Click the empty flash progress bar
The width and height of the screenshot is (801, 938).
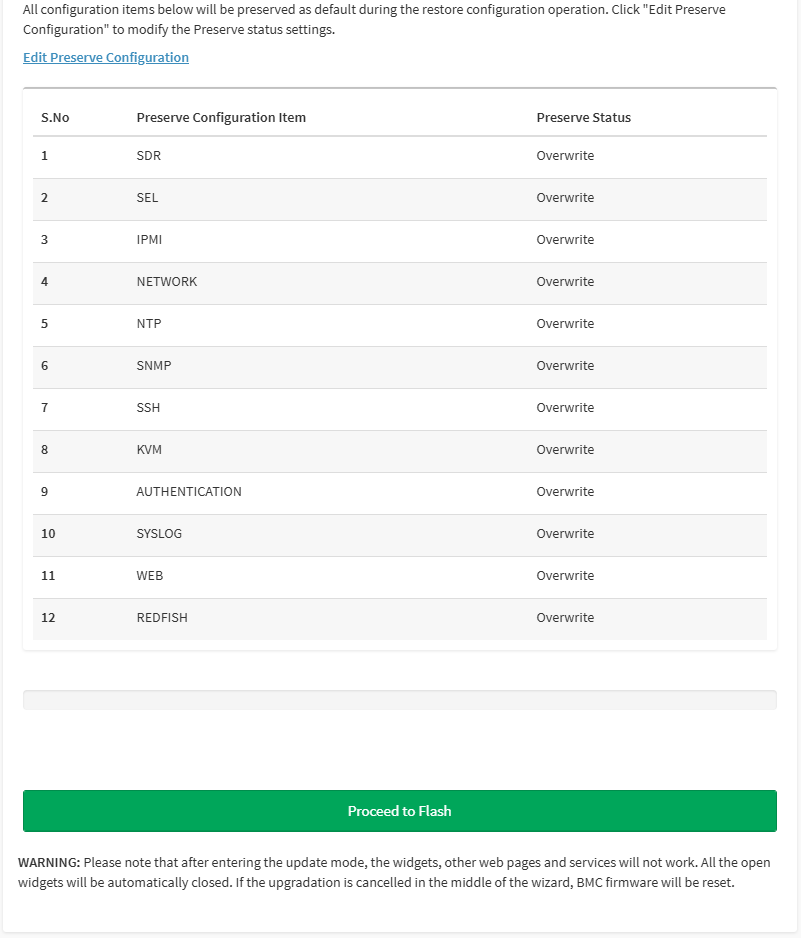coord(400,700)
